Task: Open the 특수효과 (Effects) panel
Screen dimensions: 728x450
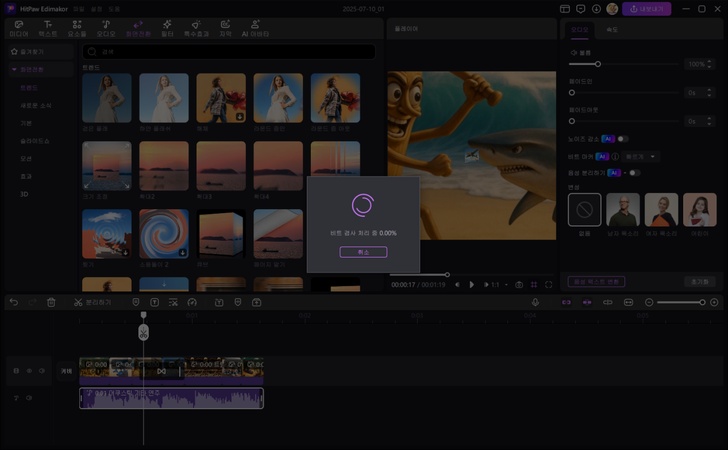Action: click(196, 29)
